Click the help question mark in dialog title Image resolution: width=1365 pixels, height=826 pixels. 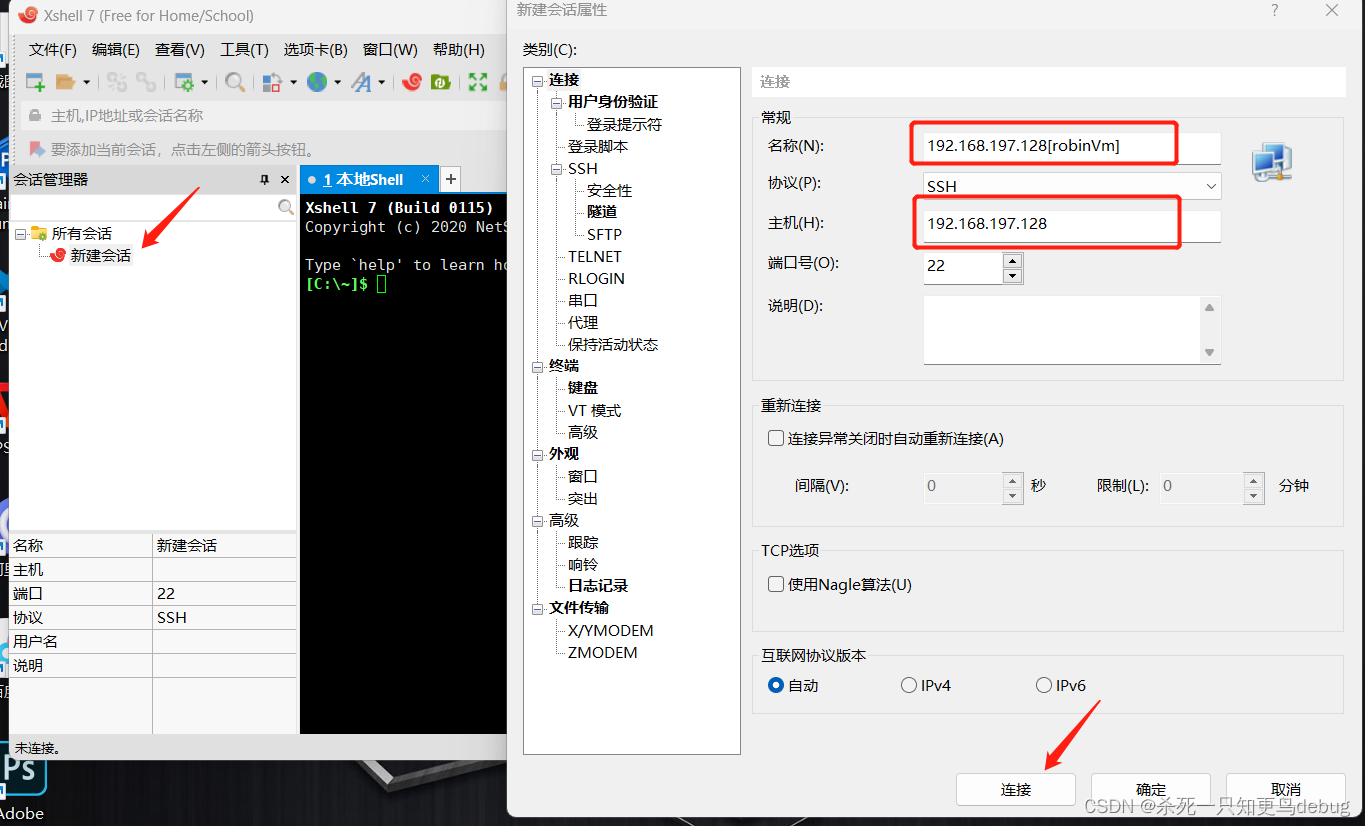click(1274, 10)
